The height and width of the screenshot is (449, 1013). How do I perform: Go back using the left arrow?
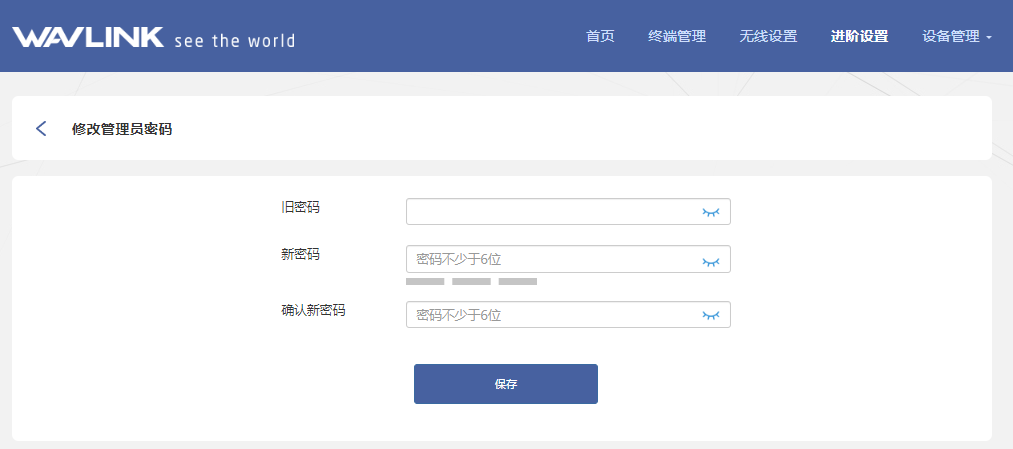coord(41,128)
